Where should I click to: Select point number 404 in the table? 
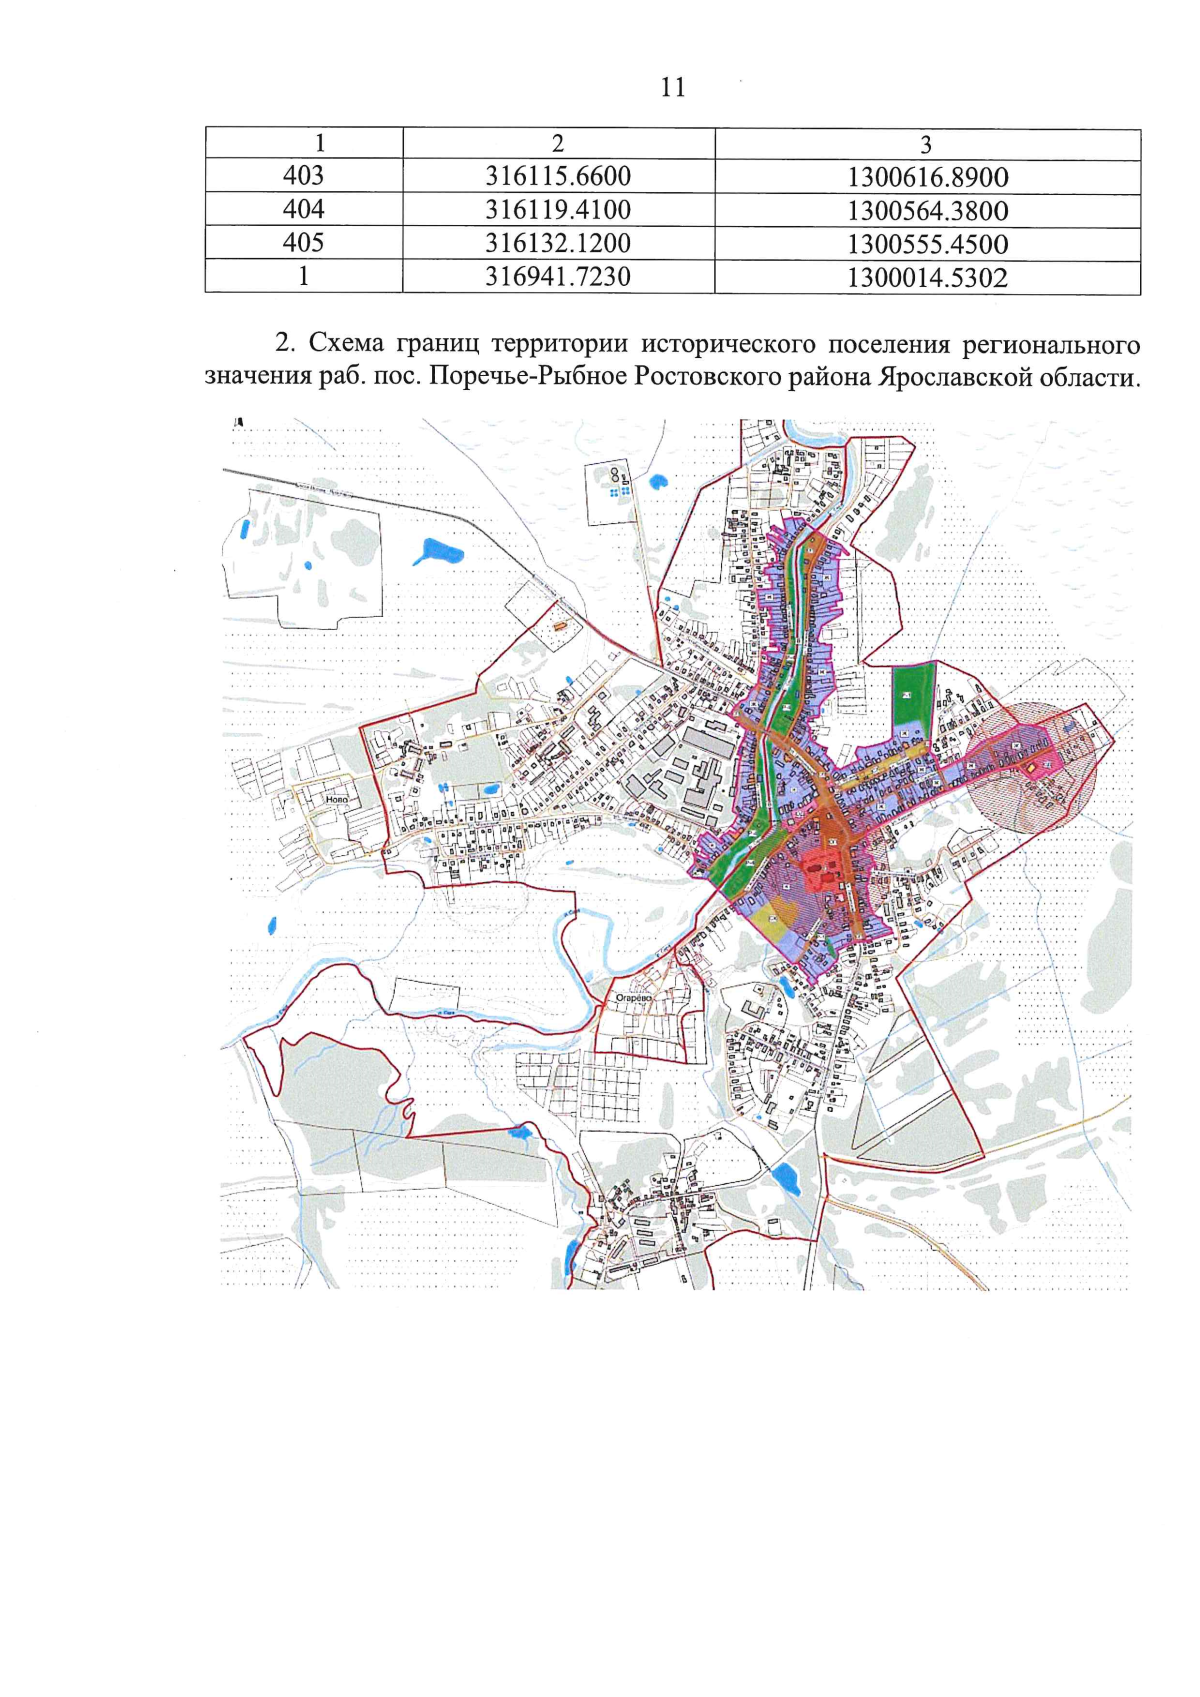(x=303, y=209)
